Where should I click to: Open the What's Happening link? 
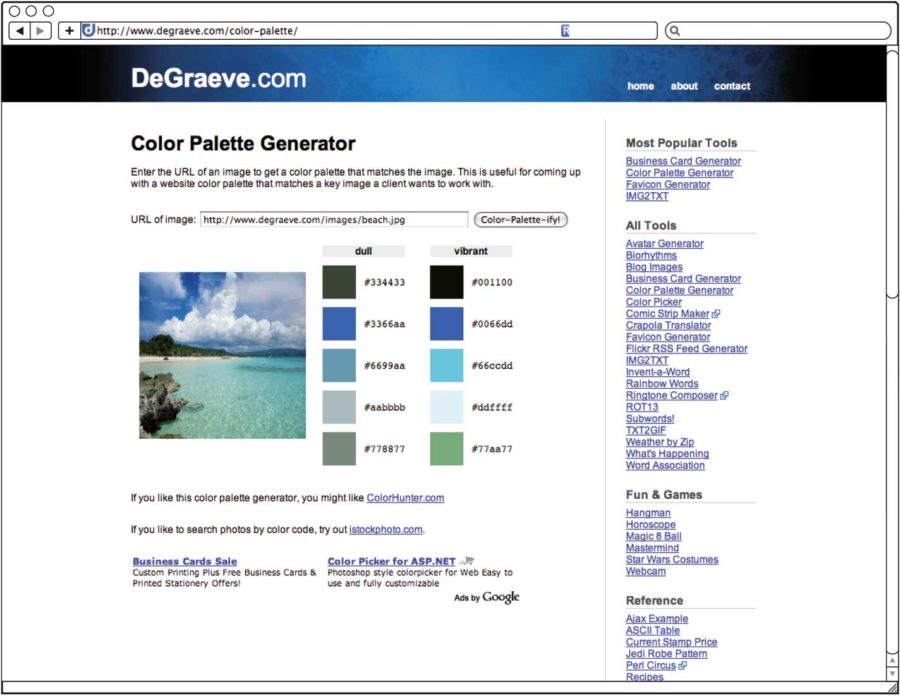pos(667,454)
